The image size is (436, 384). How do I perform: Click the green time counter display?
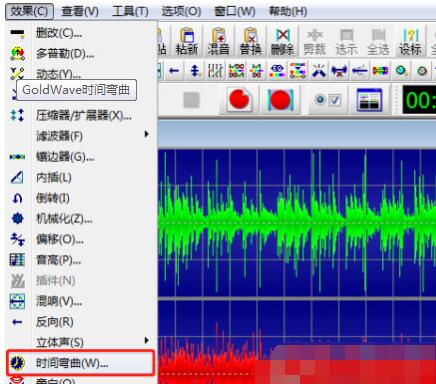419,100
